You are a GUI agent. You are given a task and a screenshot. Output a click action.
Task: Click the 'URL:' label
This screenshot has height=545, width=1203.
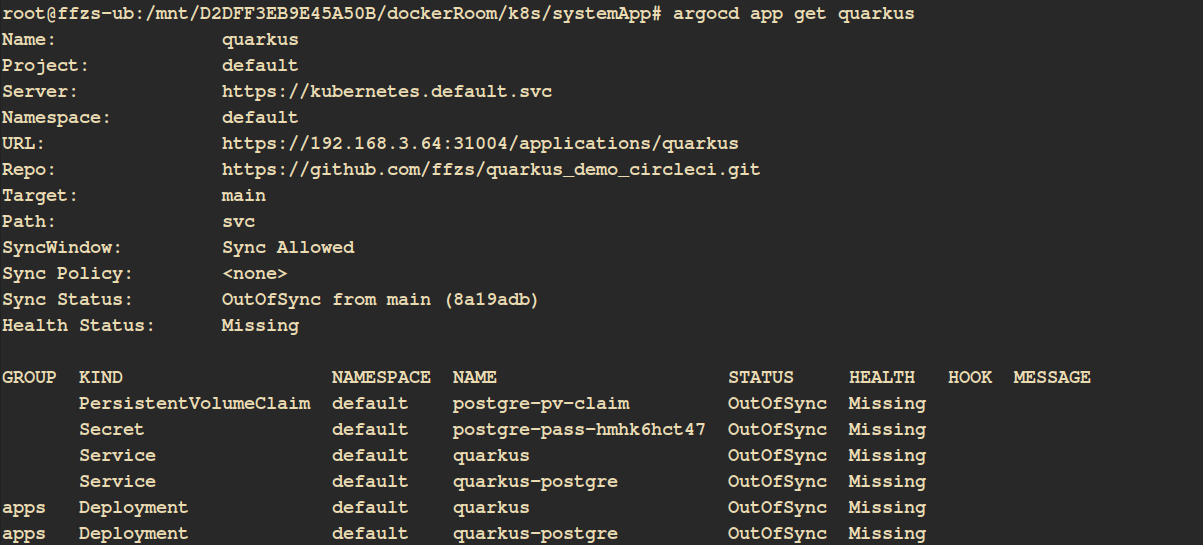tap(24, 144)
